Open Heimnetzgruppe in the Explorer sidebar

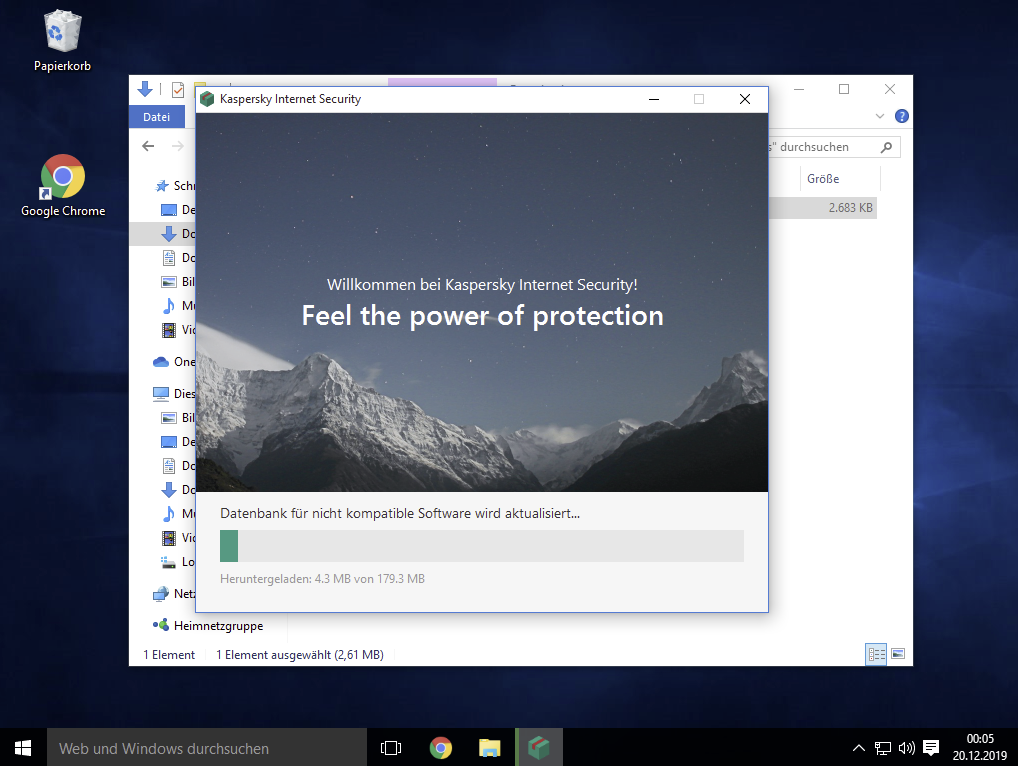click(x=208, y=625)
